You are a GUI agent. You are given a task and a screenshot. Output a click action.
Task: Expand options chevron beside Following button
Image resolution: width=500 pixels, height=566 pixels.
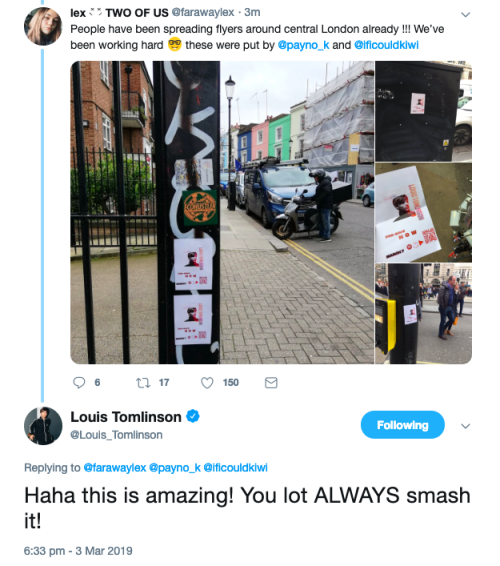pyautogui.click(x=465, y=426)
